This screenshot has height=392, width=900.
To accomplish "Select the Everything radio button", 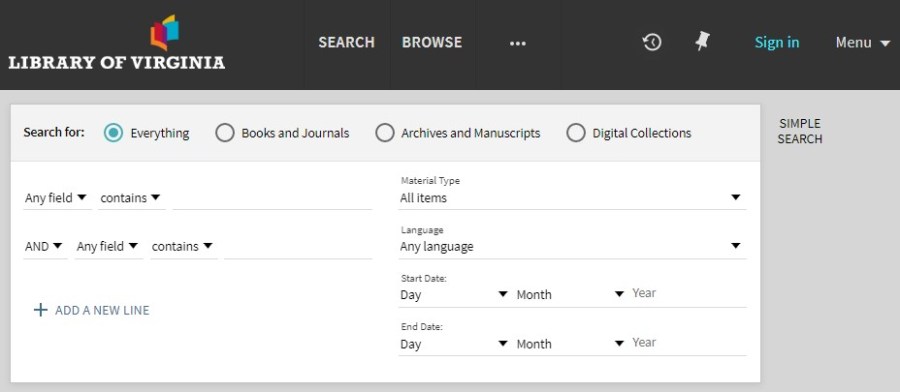I will [113, 133].
